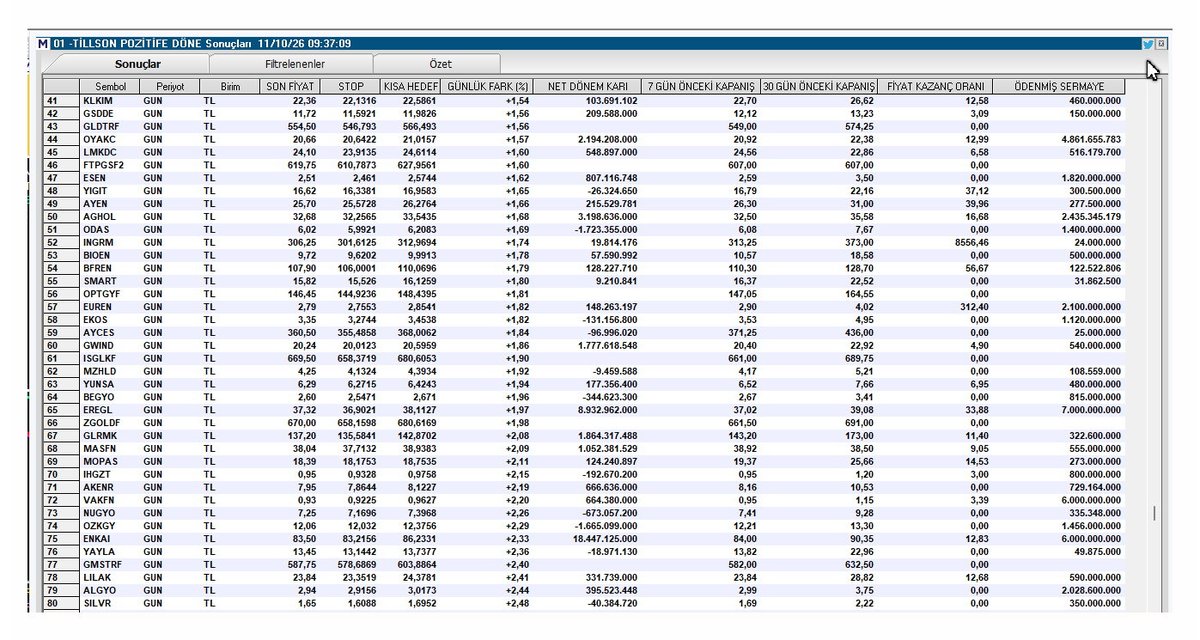The width and height of the screenshot is (1200, 640).
Task: Sort by GÜNLÜK FARK (%) header
Action: click(486, 87)
